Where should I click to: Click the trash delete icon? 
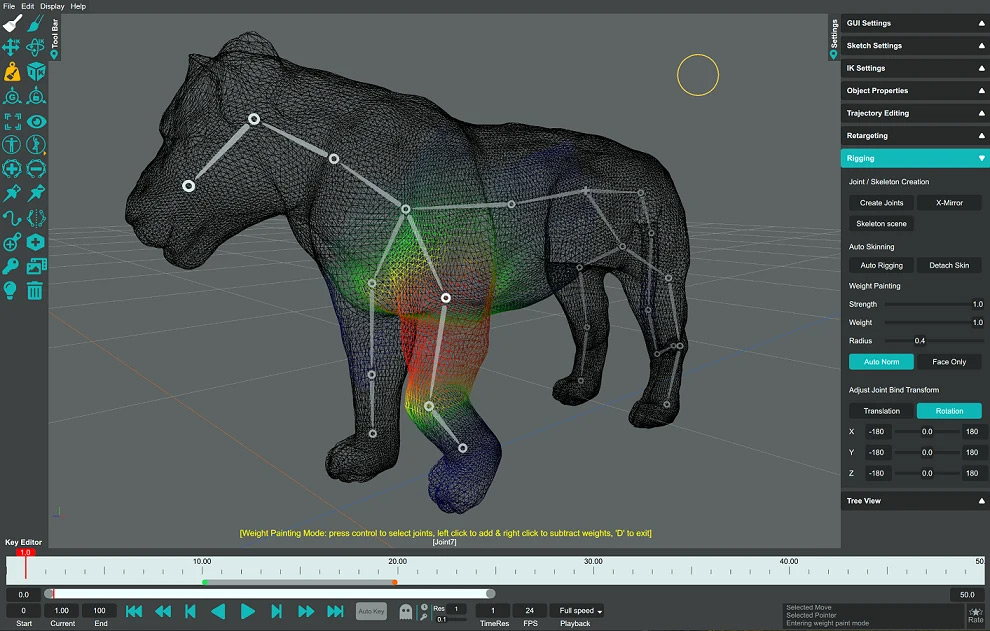(35, 291)
